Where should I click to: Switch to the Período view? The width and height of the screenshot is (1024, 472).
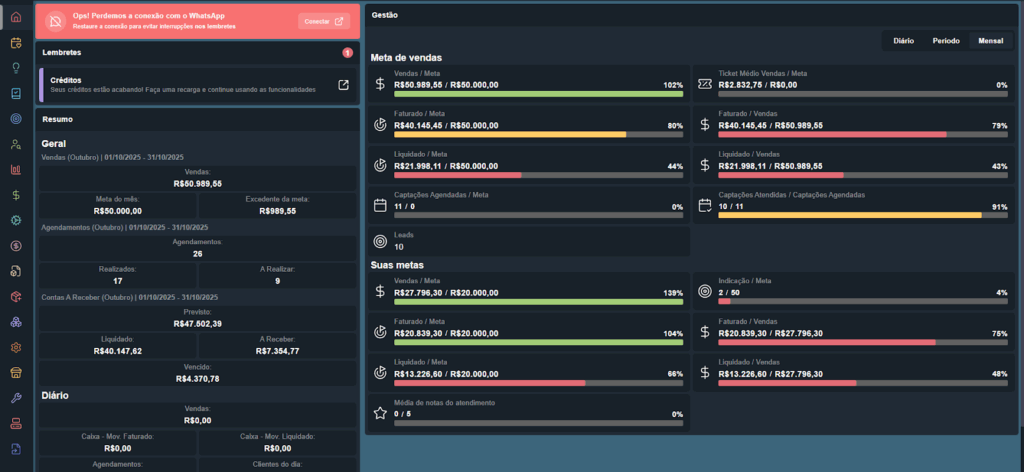(x=946, y=41)
